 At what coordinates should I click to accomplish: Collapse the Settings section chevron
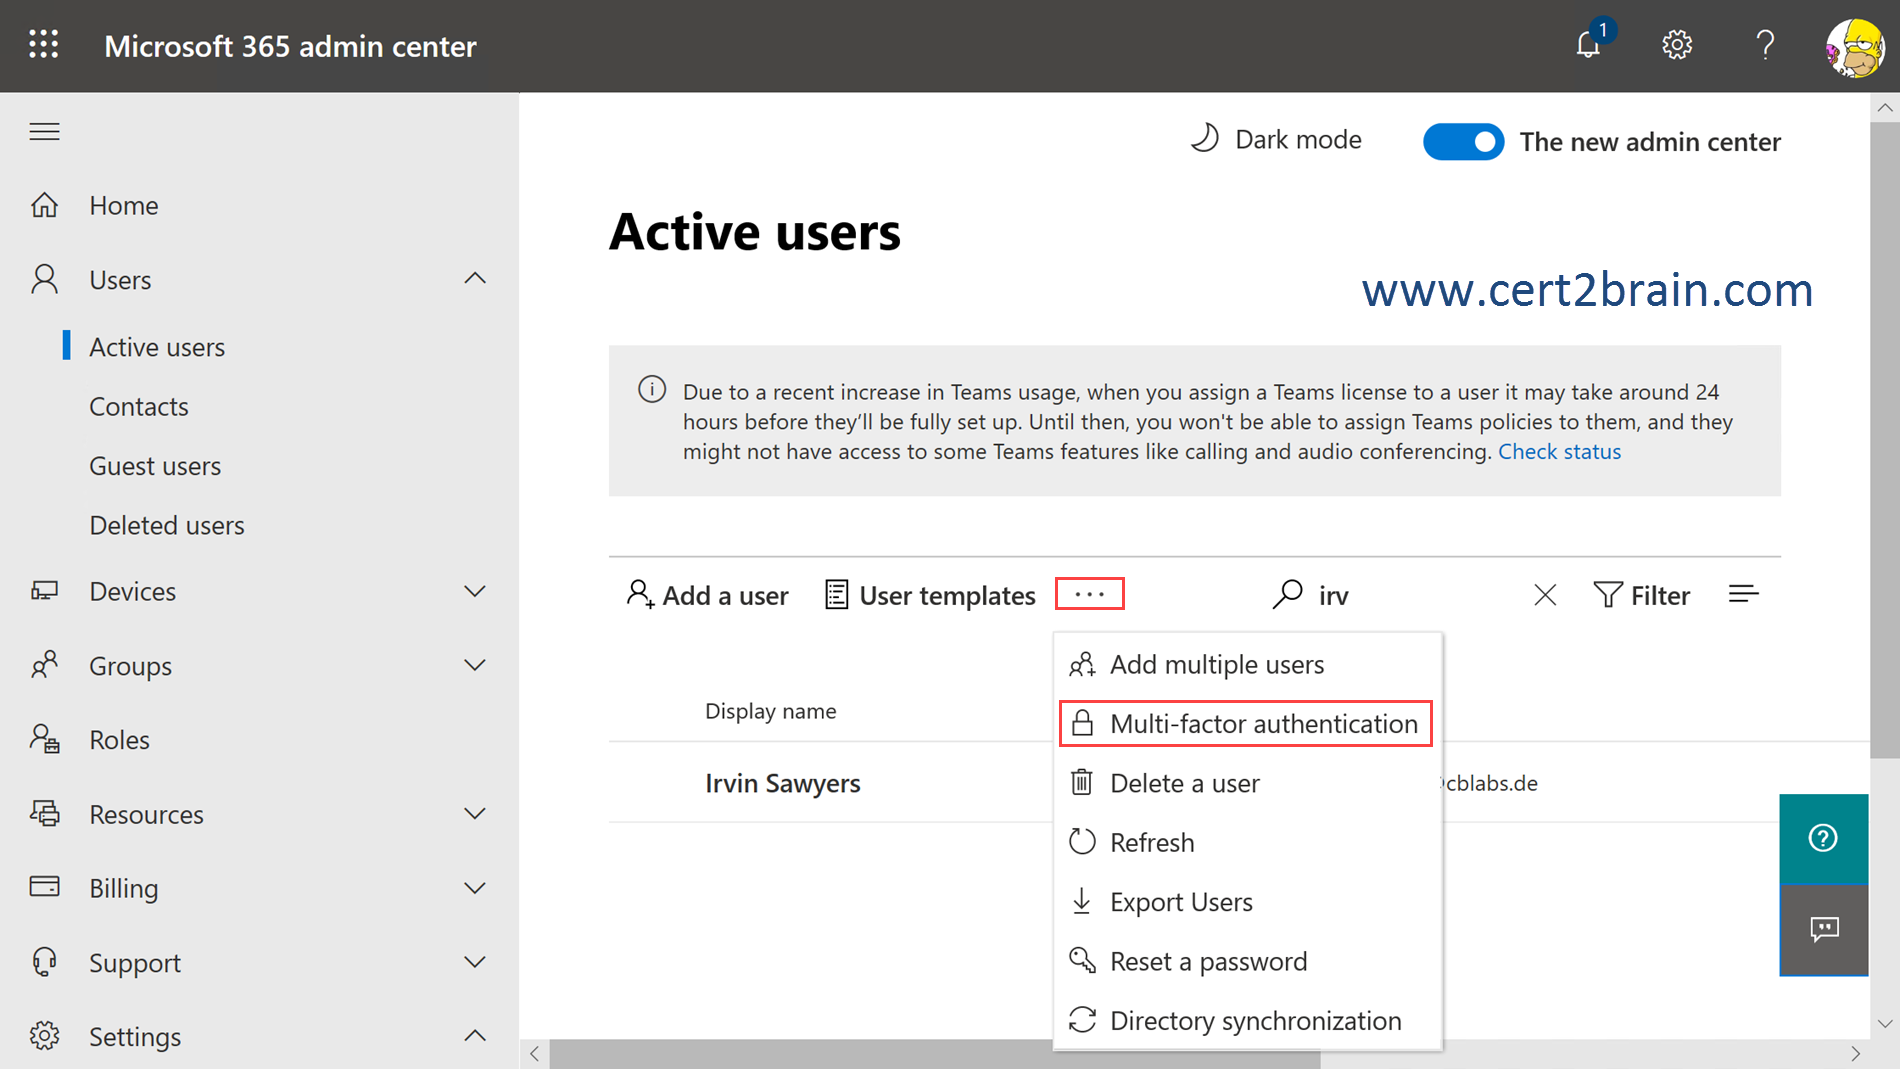click(475, 1035)
